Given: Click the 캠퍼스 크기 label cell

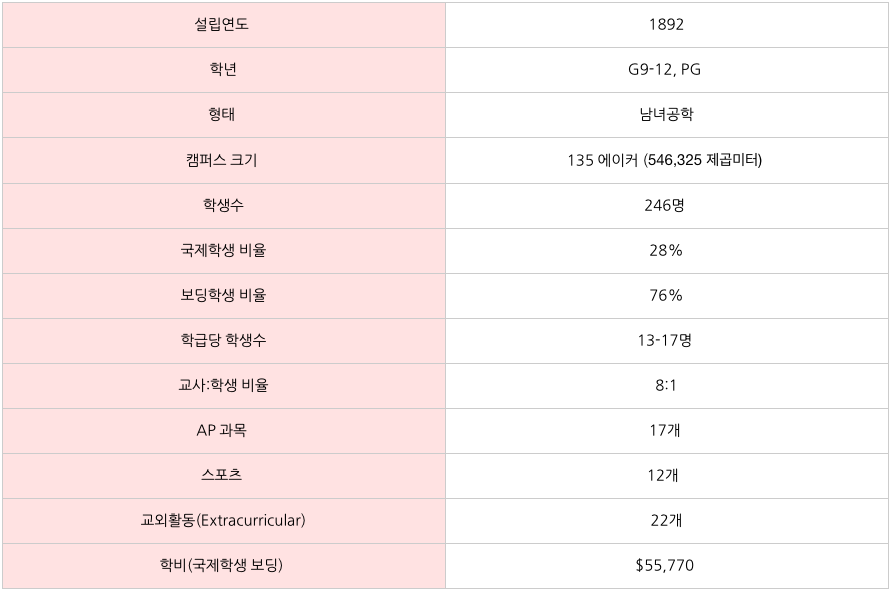Looking at the screenshot, I should tap(222, 160).
